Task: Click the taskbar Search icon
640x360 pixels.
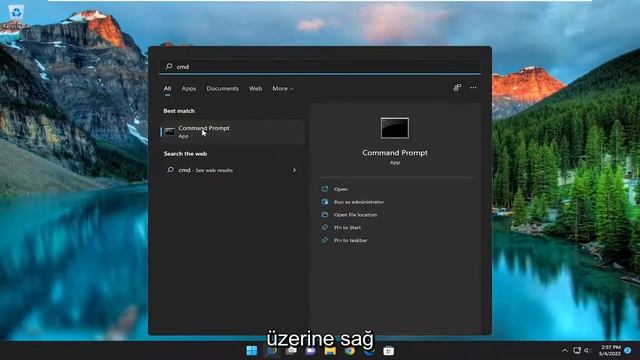Action: click(271, 351)
